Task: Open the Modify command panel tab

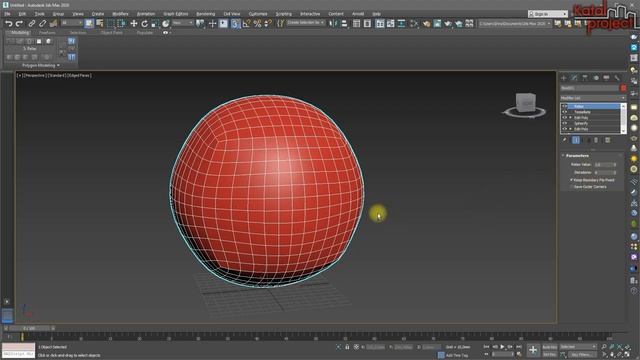Action: point(574,78)
